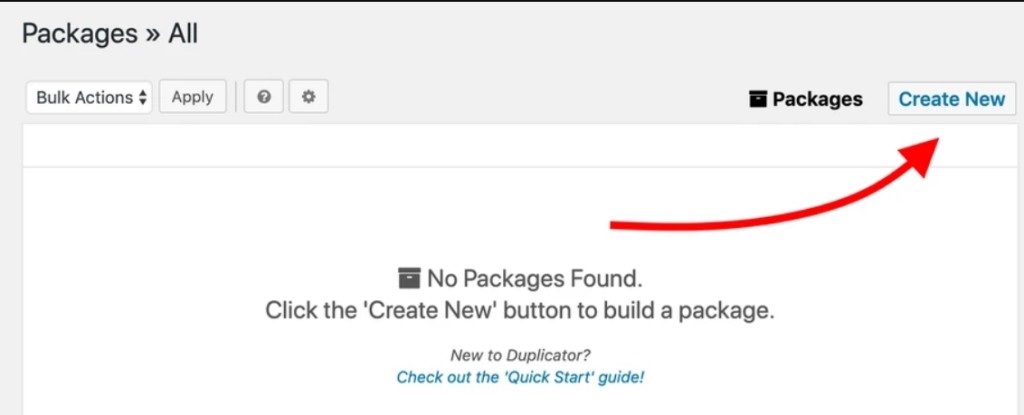Screen dimensions: 1024x415
Task: Click the Apply button
Action: pos(193,97)
